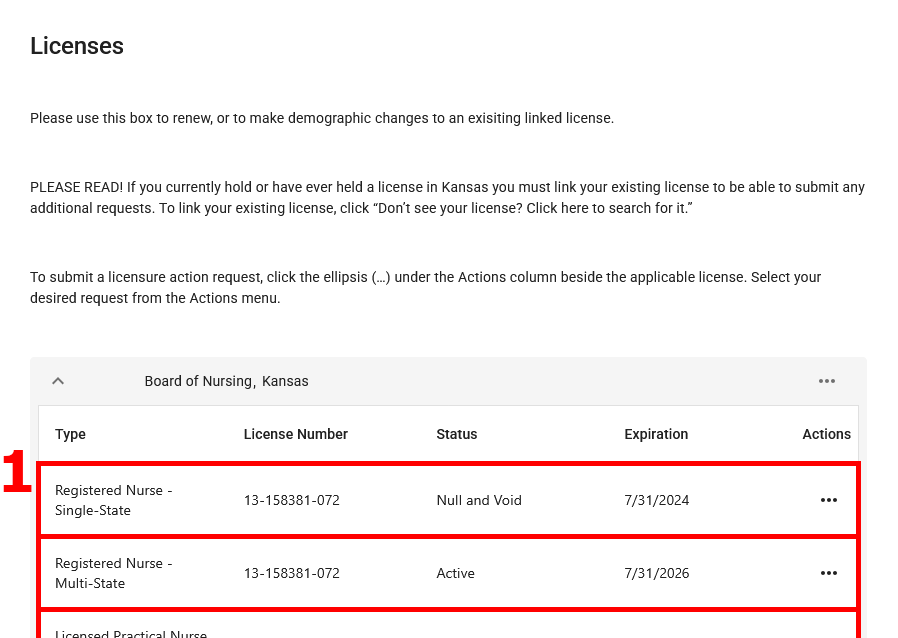
Task: Select the Registered Nurse - Multi-State type cell
Action: click(113, 573)
